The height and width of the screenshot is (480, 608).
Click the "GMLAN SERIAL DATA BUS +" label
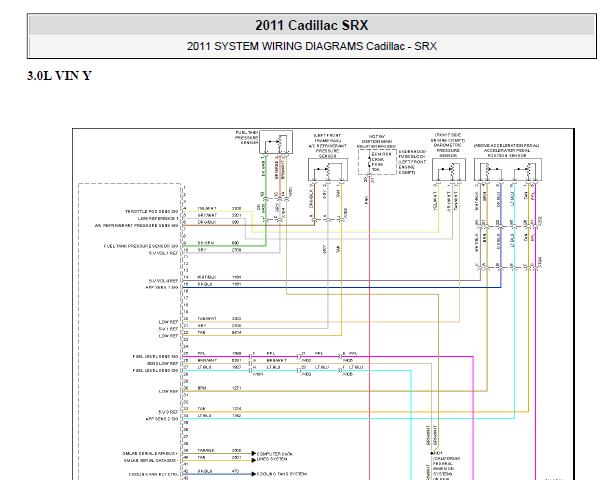pos(150,454)
